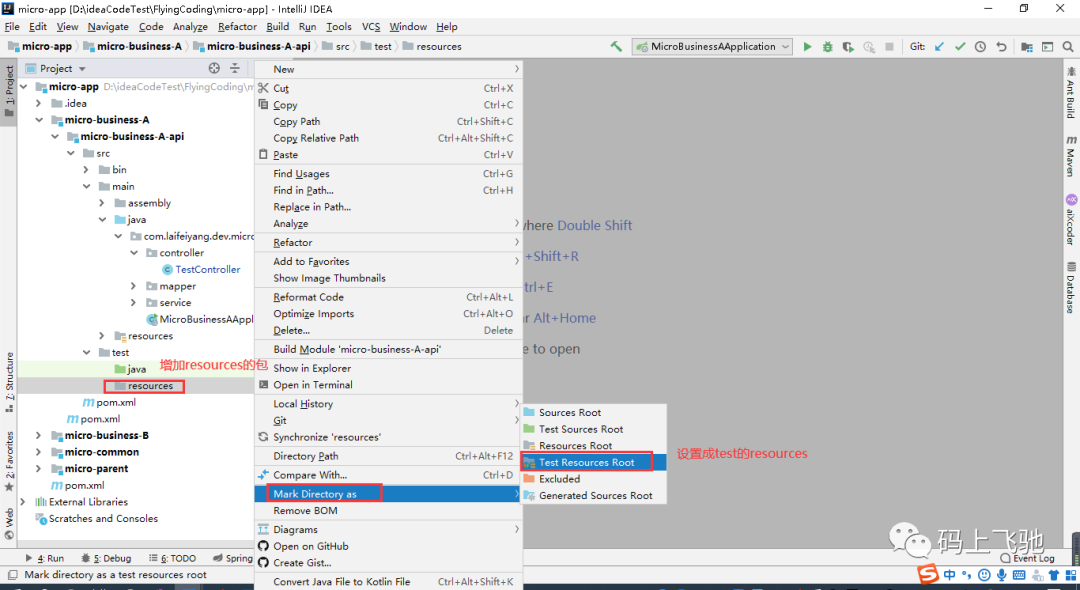The width and height of the screenshot is (1080, 590).
Task: Run MicroBusinessAApplication with green play icon
Action: pos(807,47)
